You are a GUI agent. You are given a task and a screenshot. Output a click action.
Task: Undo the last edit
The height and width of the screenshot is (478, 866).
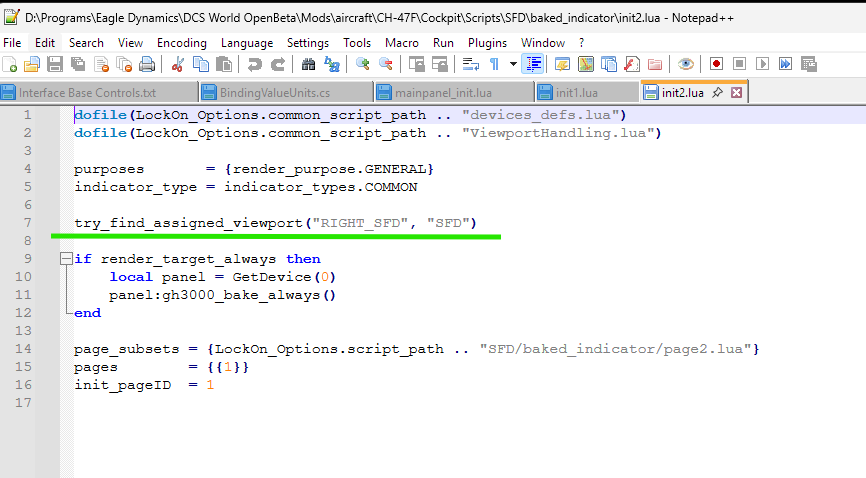(x=254, y=64)
